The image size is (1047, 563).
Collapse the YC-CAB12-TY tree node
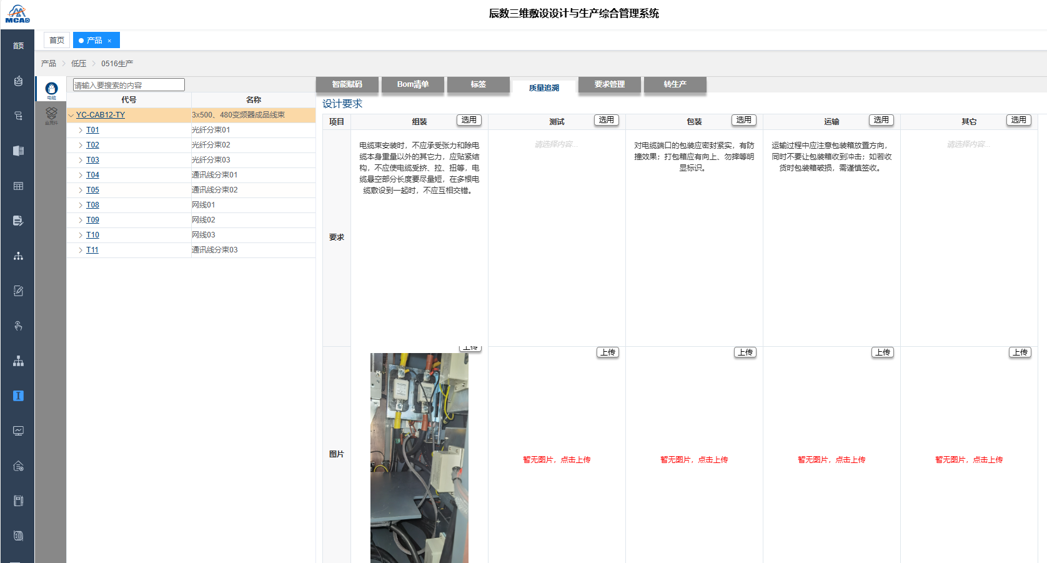(x=71, y=115)
